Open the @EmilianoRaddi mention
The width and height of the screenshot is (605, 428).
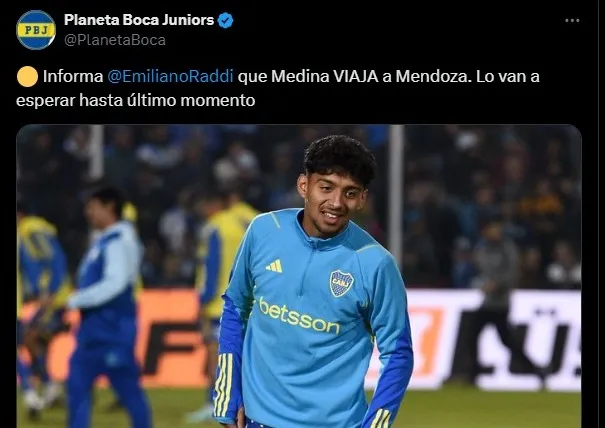(x=170, y=76)
